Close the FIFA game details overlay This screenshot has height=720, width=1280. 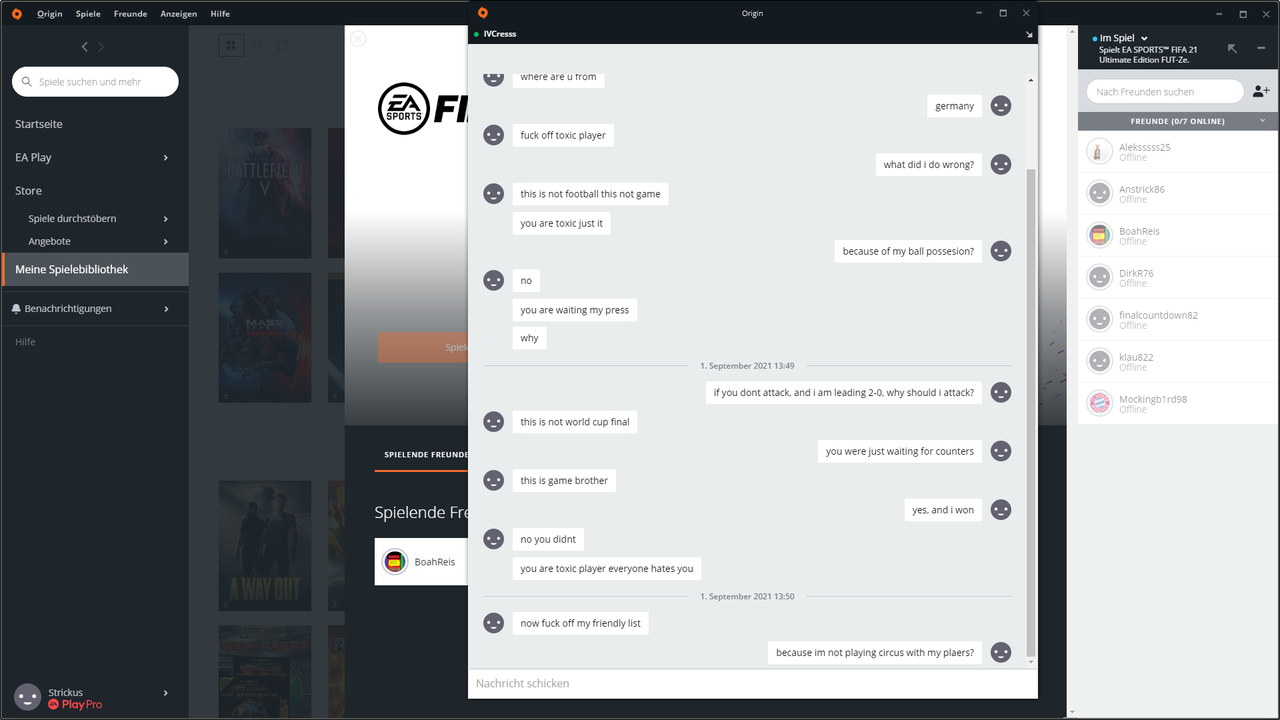pyautogui.click(x=358, y=39)
